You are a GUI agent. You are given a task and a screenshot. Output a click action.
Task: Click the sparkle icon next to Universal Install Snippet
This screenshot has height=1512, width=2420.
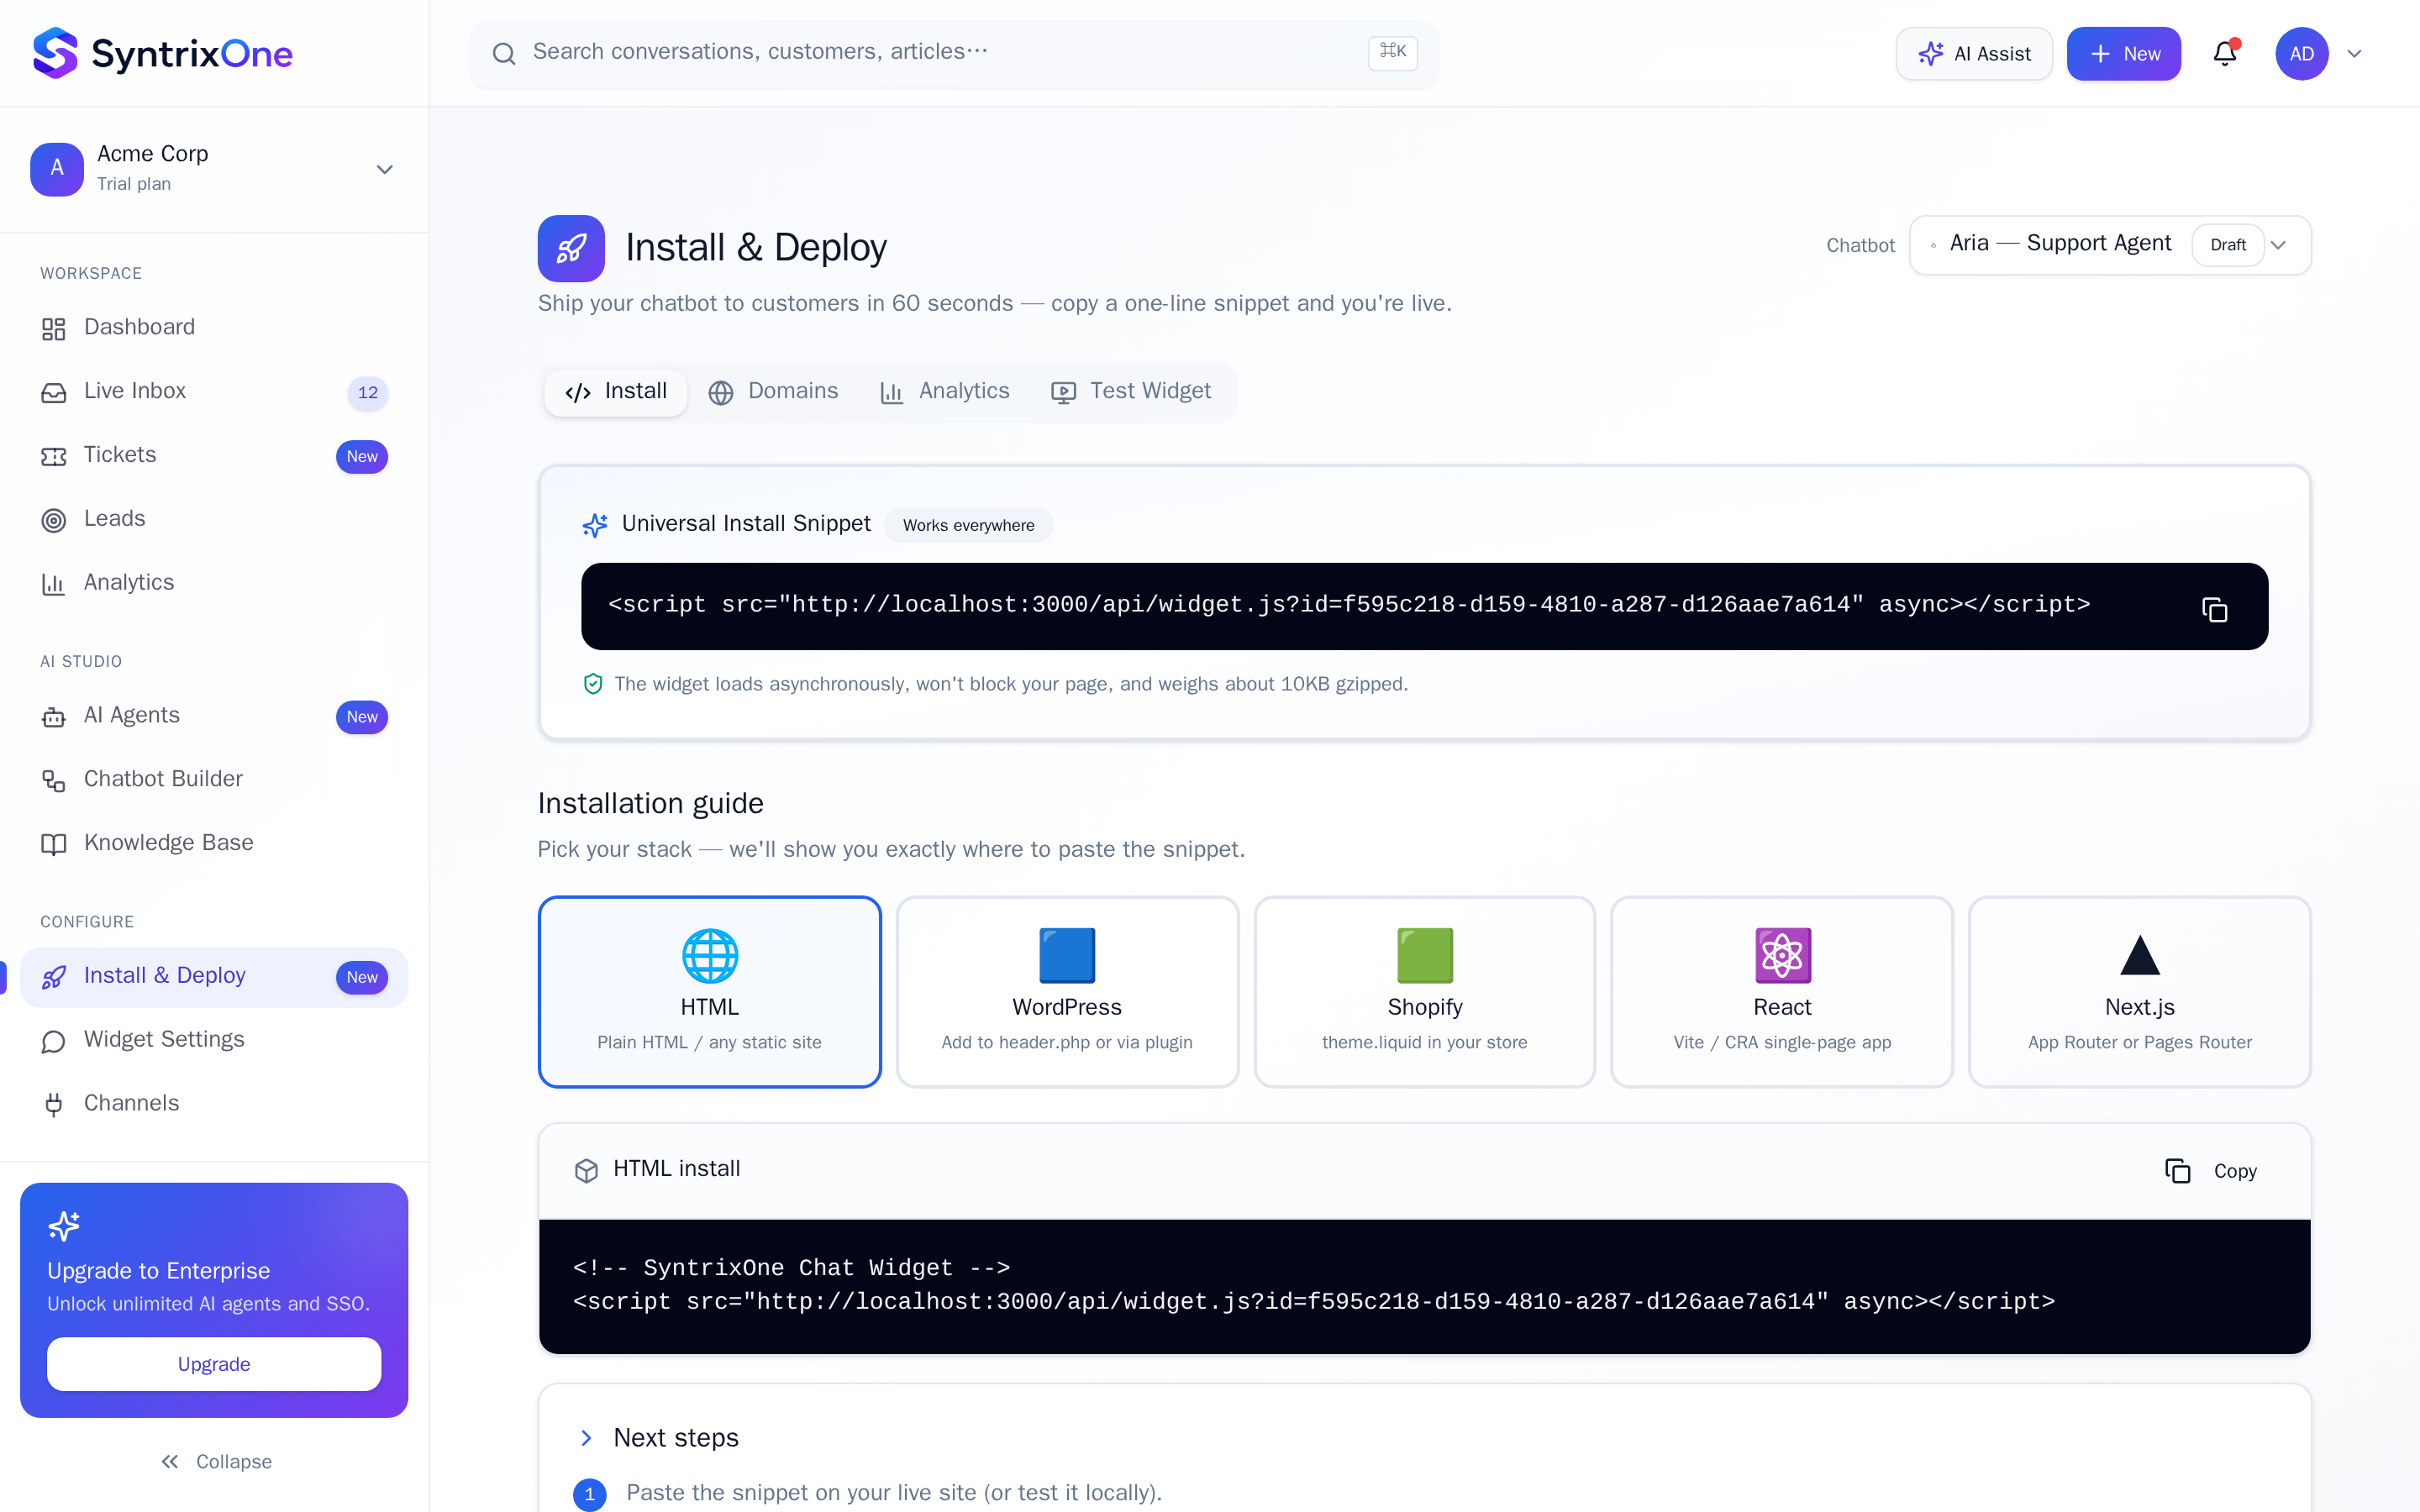point(595,524)
